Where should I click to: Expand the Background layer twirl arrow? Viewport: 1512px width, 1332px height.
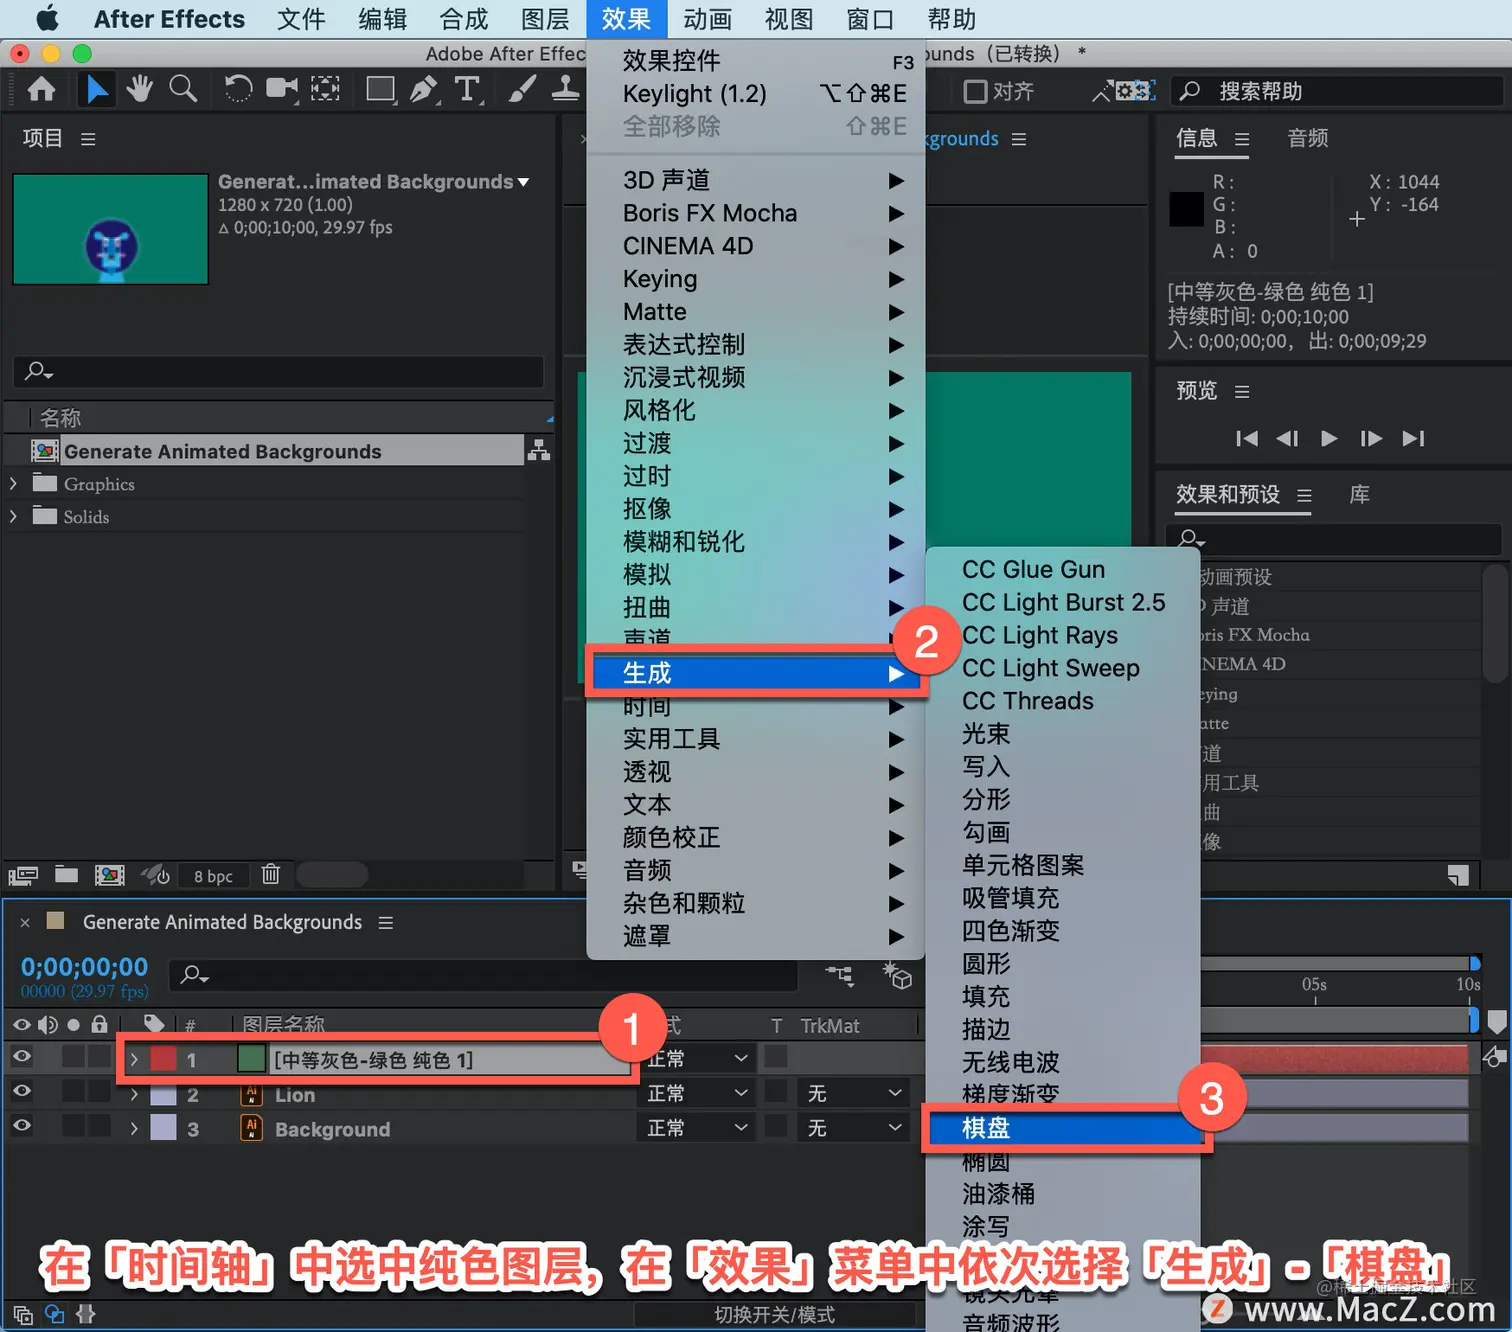(134, 1129)
